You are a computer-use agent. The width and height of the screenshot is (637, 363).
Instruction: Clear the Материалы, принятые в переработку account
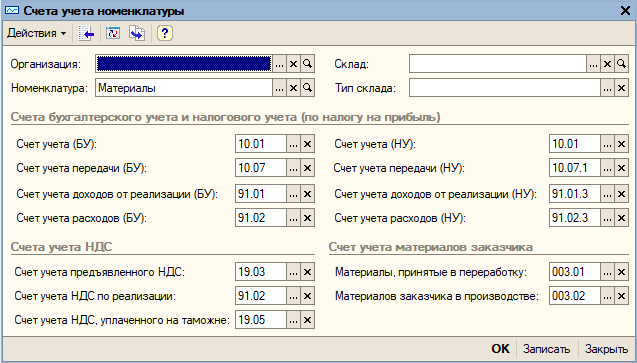621,272
